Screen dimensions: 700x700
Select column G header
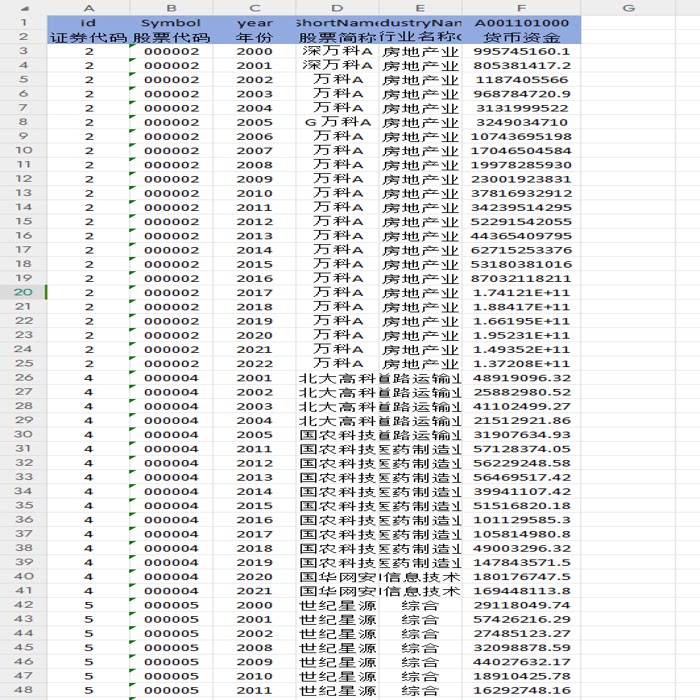point(628,8)
